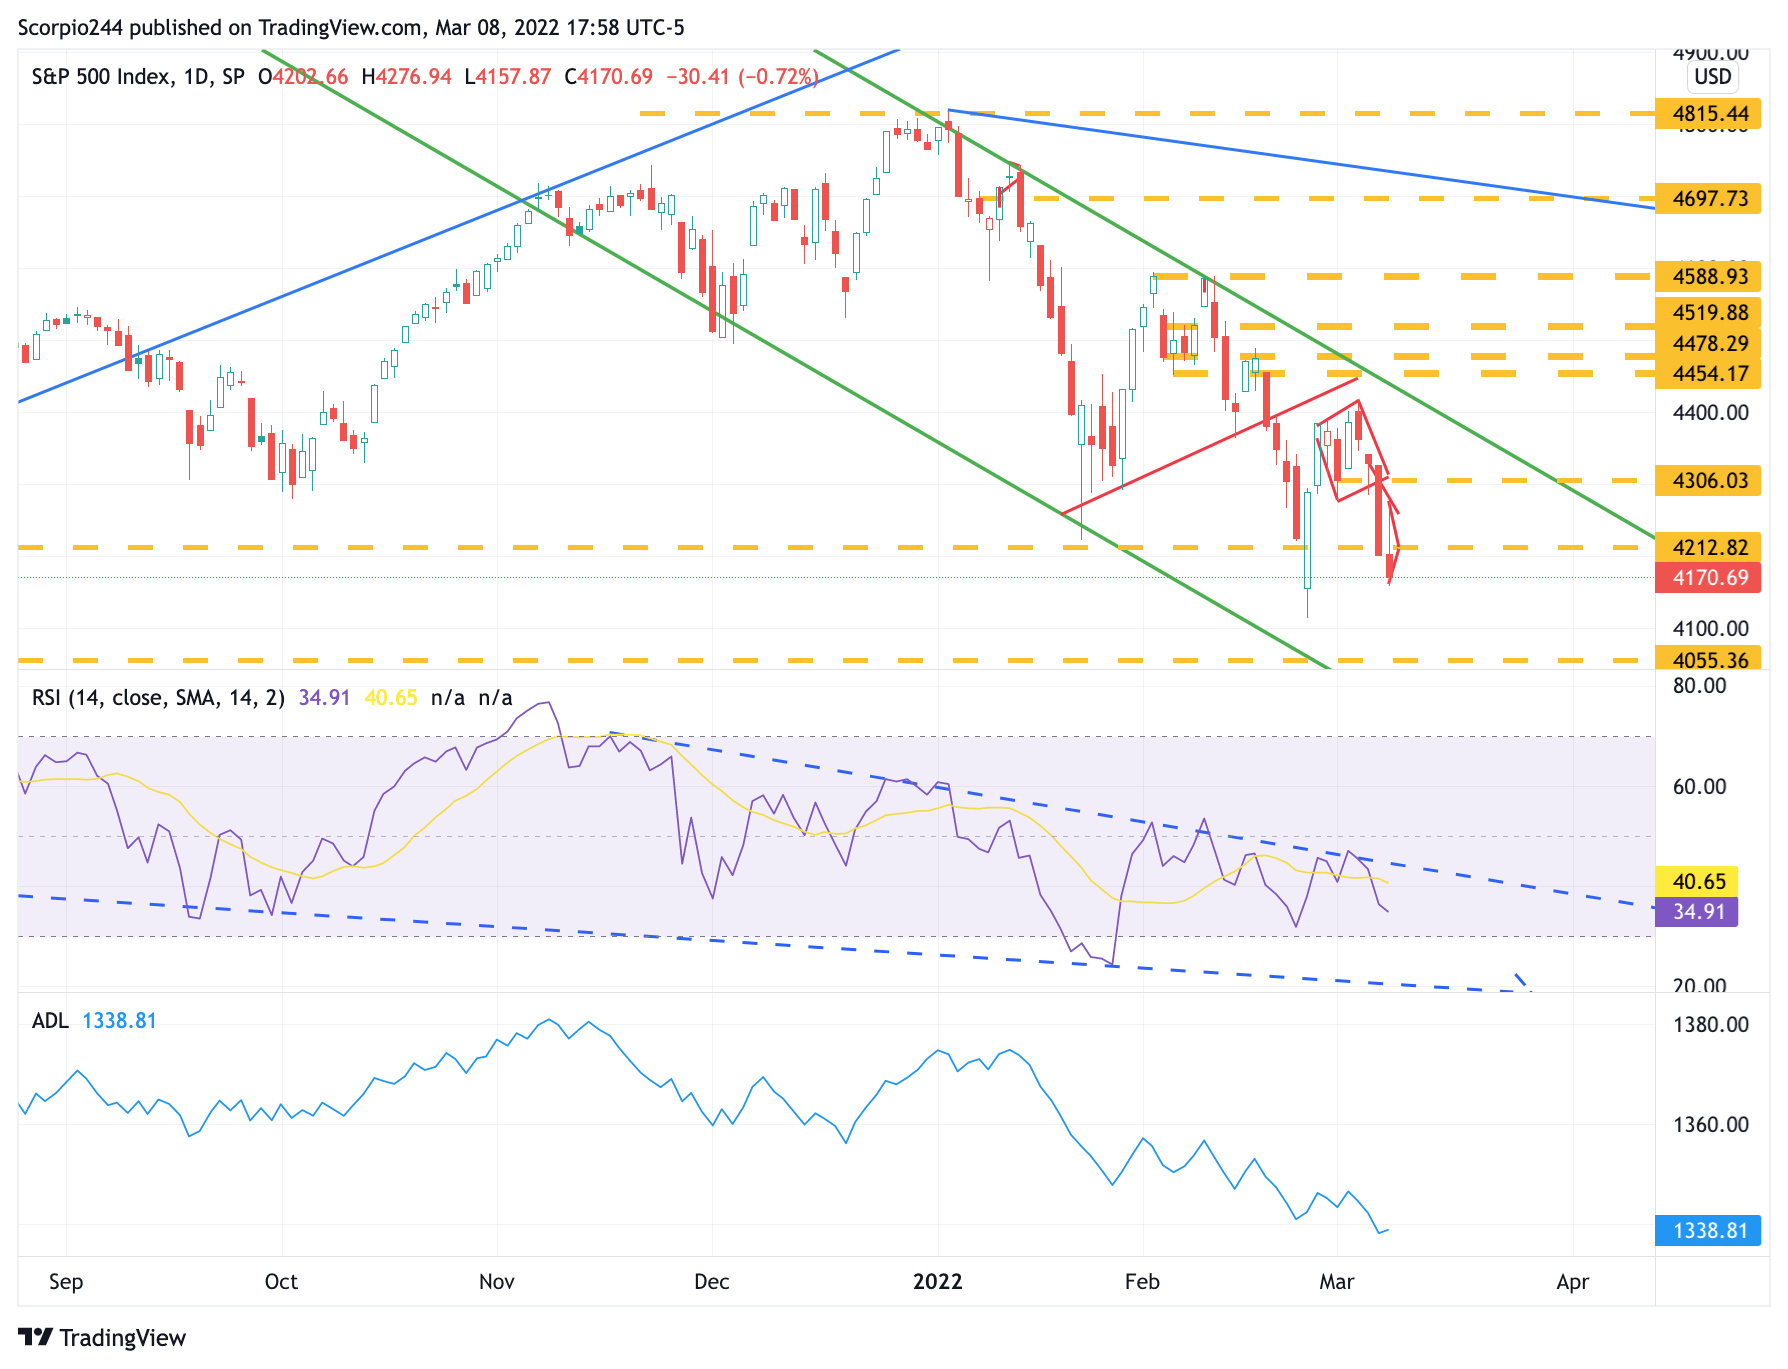This screenshot has width=1788, height=1369.
Task: Select the 4815.44 price level label
Action: (1709, 114)
